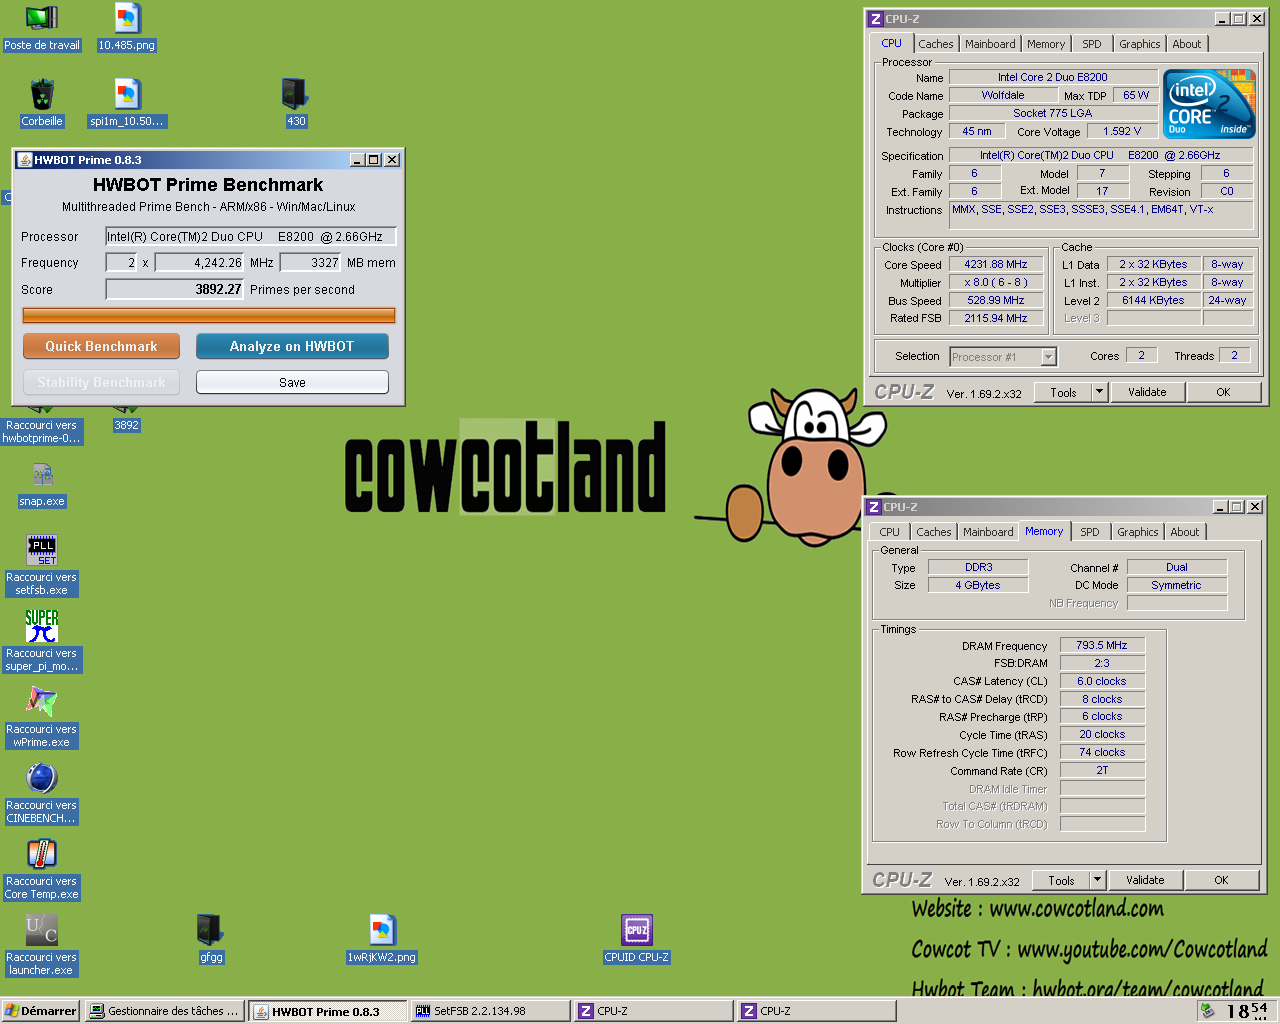1280x1024 pixels.
Task: Click the CAS# Latency 6.0 clocks value
Action: (1101, 681)
